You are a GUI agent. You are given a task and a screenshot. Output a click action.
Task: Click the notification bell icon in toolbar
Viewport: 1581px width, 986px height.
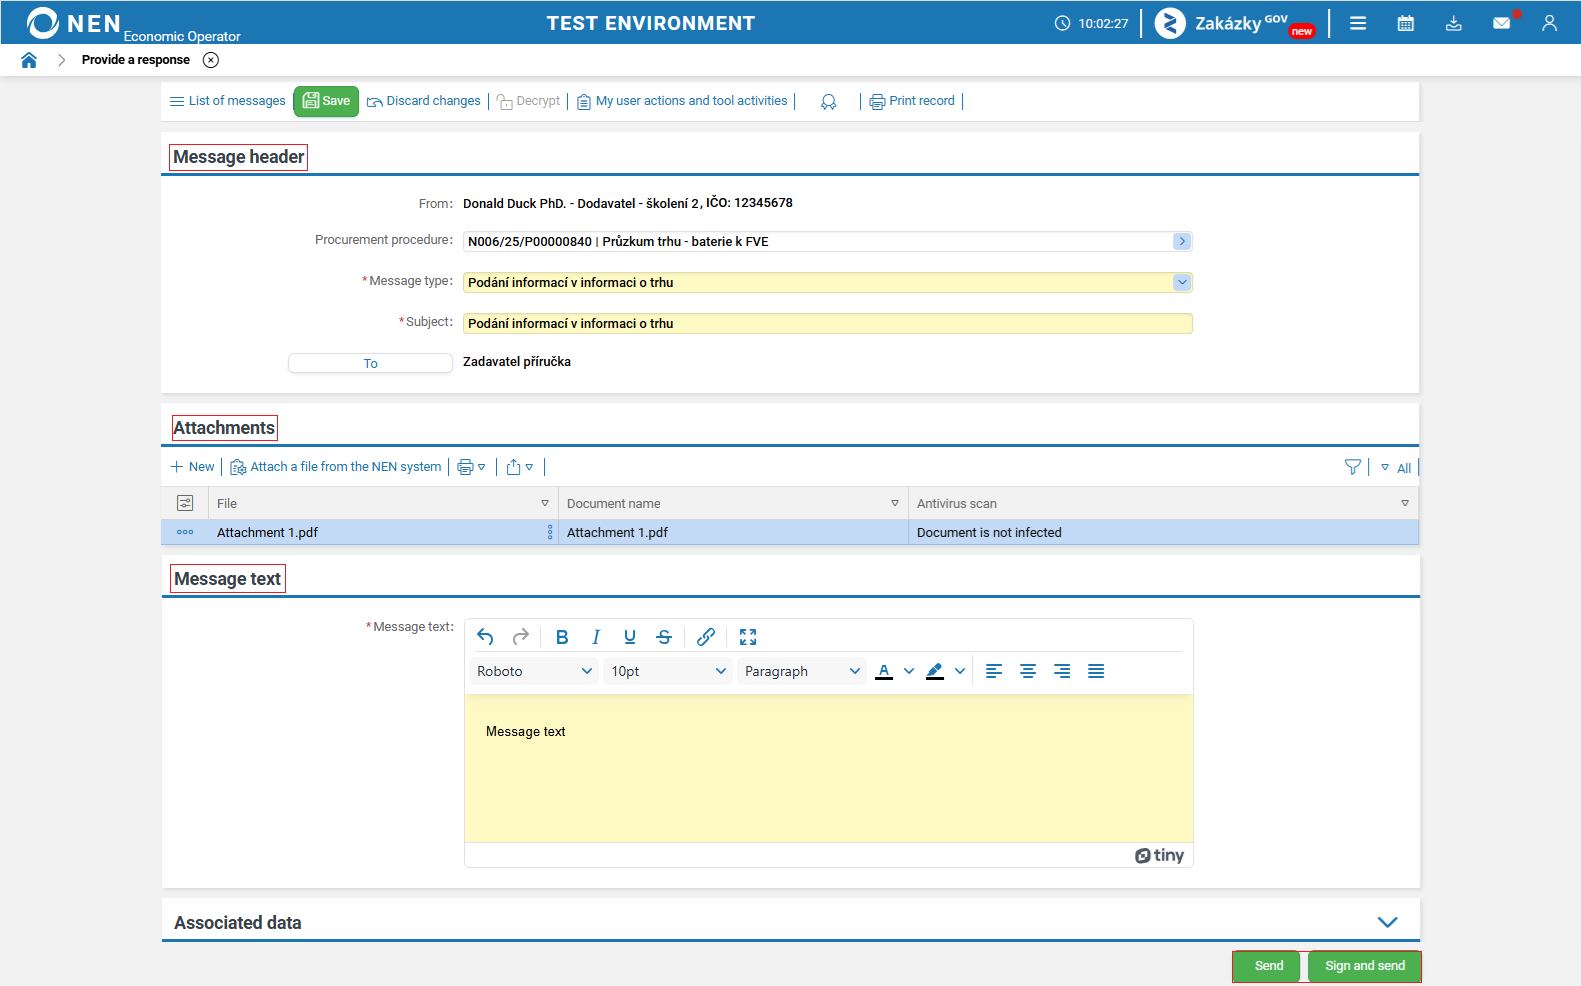(x=828, y=102)
